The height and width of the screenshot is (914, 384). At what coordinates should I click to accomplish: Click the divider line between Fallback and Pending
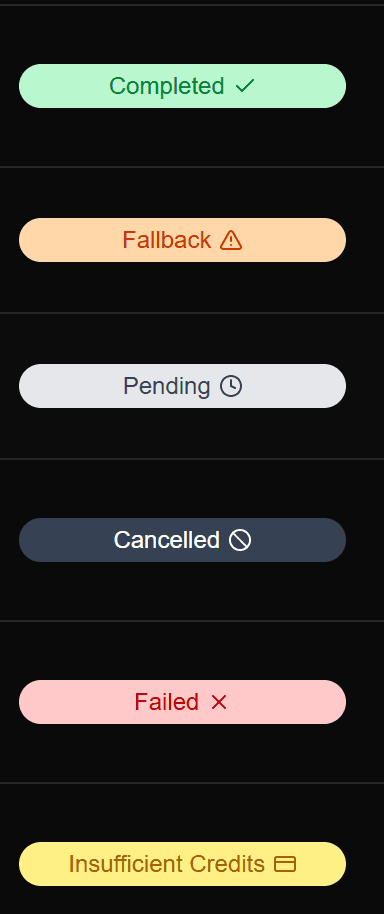tap(192, 313)
